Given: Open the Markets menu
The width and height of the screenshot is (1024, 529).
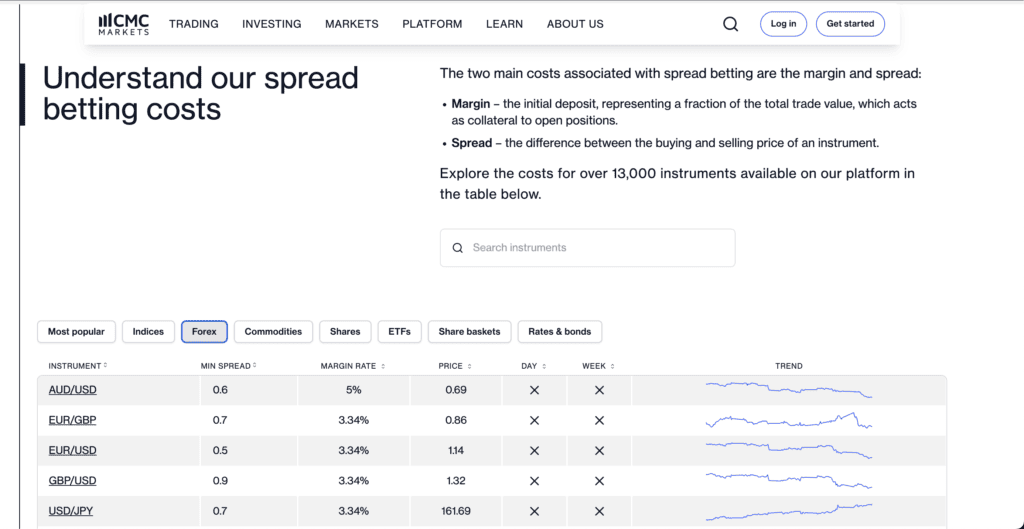Looking at the screenshot, I should [x=352, y=24].
